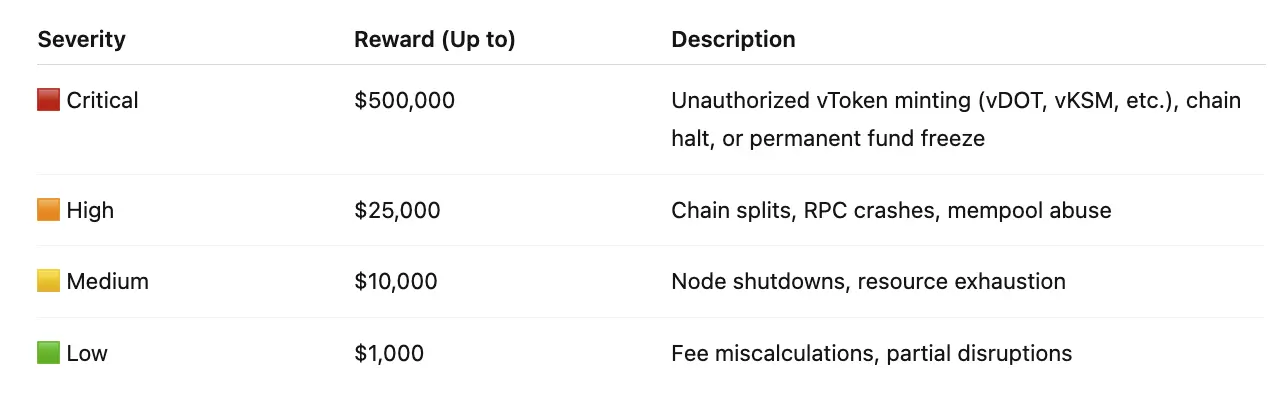The image size is (1288, 412).
Task: Click the yellow Medium severity square icon
Action: 49,282
